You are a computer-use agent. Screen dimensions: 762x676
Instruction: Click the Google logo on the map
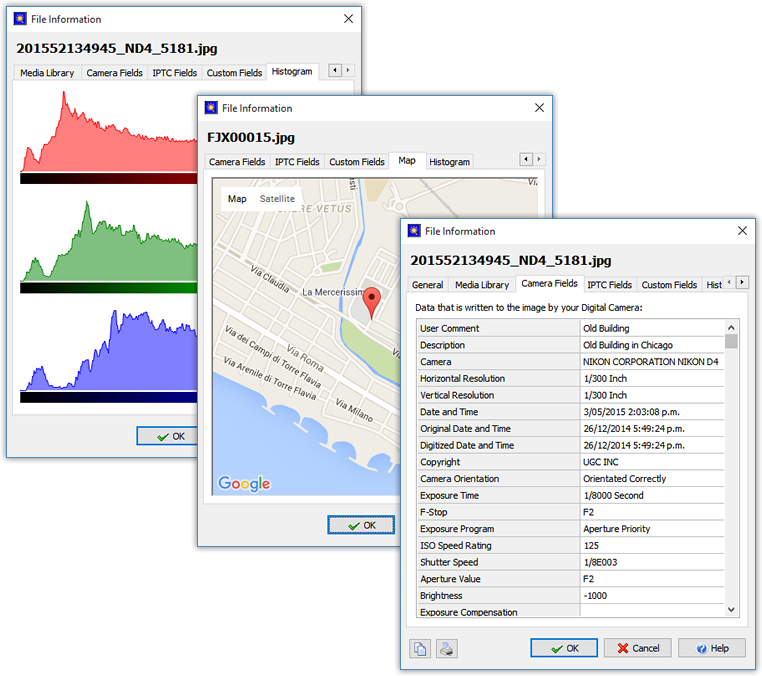tap(244, 484)
